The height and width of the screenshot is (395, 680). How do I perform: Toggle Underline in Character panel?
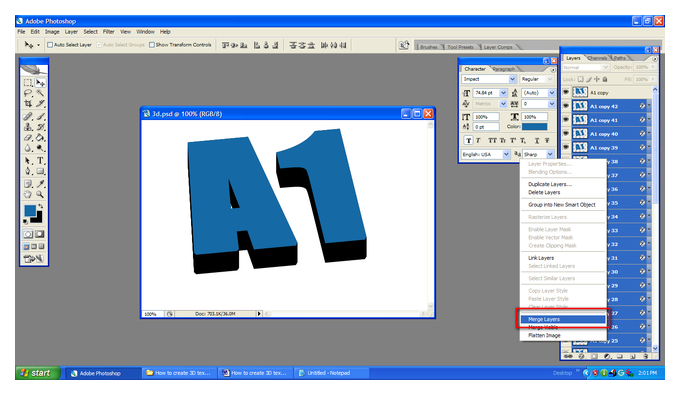pyautogui.click(x=536, y=140)
